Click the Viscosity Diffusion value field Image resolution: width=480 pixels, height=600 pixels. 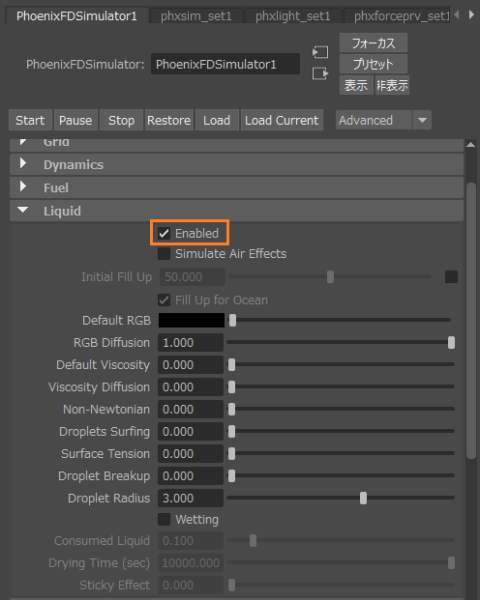[191, 387]
